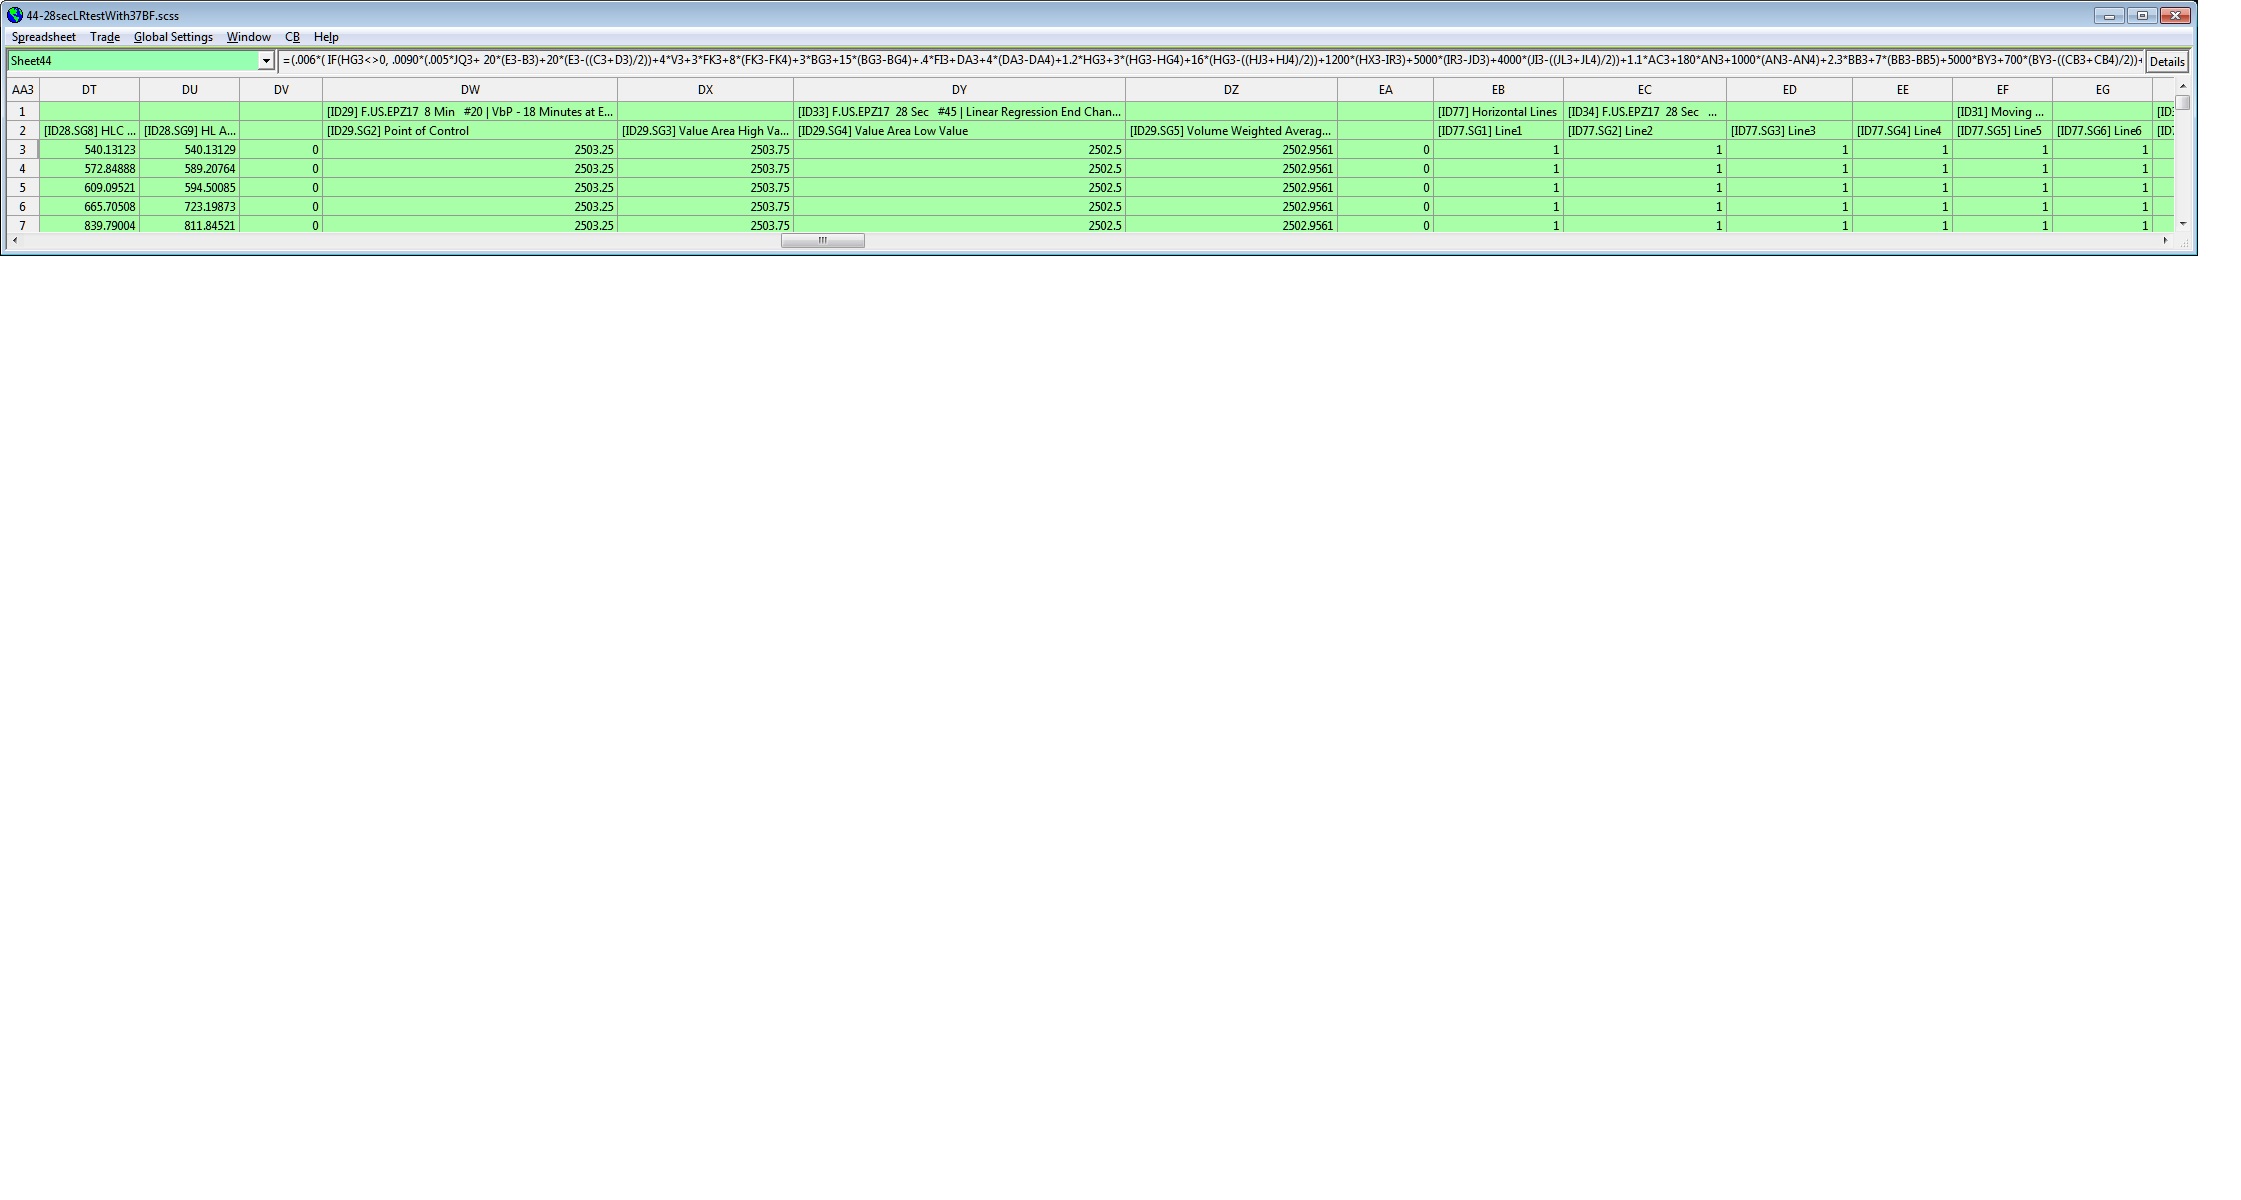Open the CB menu
Image resolution: width=2241 pixels, height=1200 pixels.
[292, 37]
